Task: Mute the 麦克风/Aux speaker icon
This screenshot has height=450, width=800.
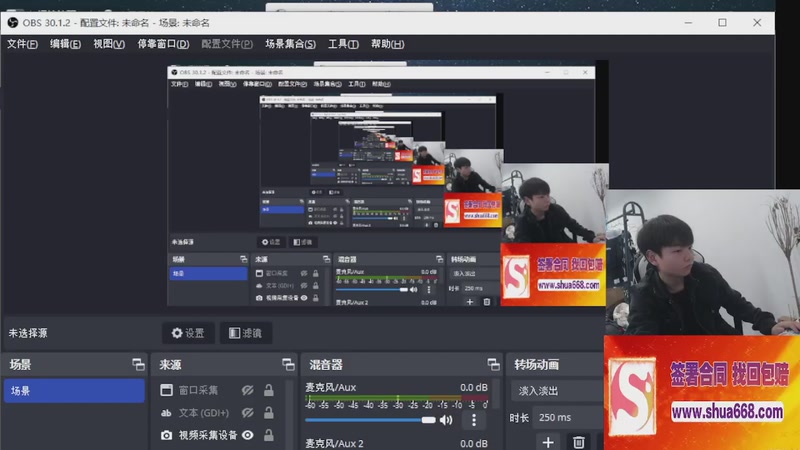Action: tap(446, 420)
